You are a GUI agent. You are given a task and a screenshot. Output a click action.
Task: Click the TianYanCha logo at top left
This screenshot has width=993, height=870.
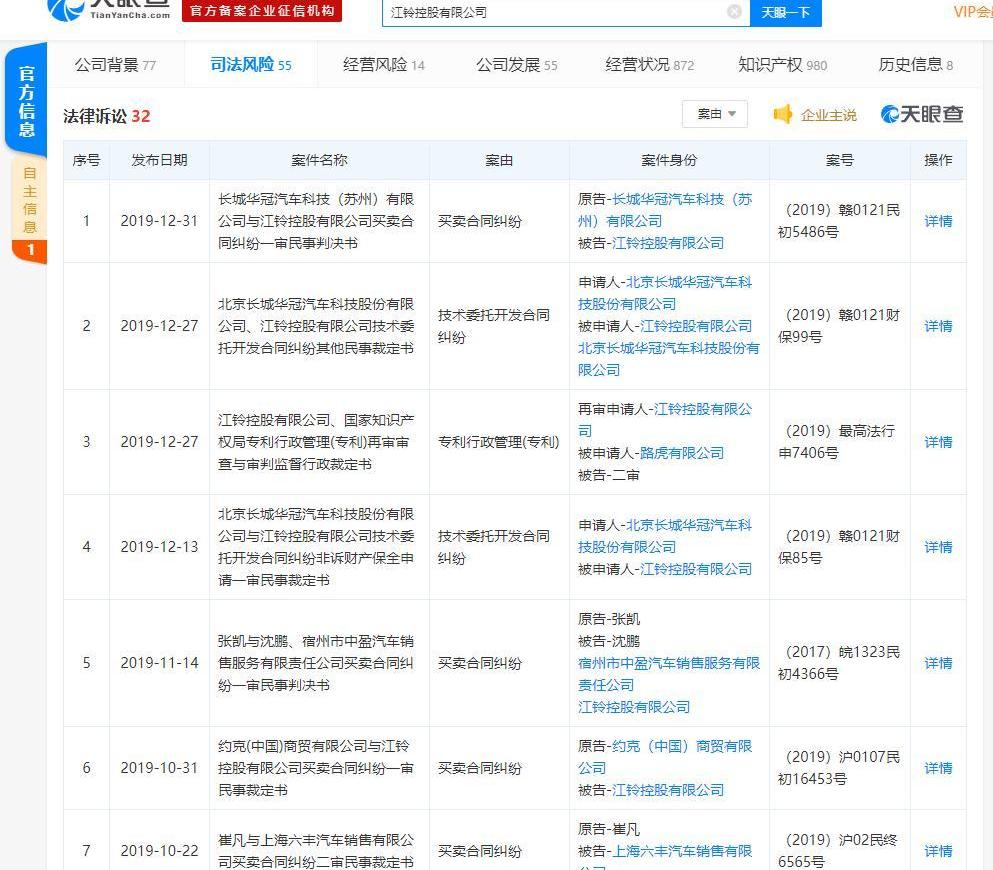click(109, 9)
